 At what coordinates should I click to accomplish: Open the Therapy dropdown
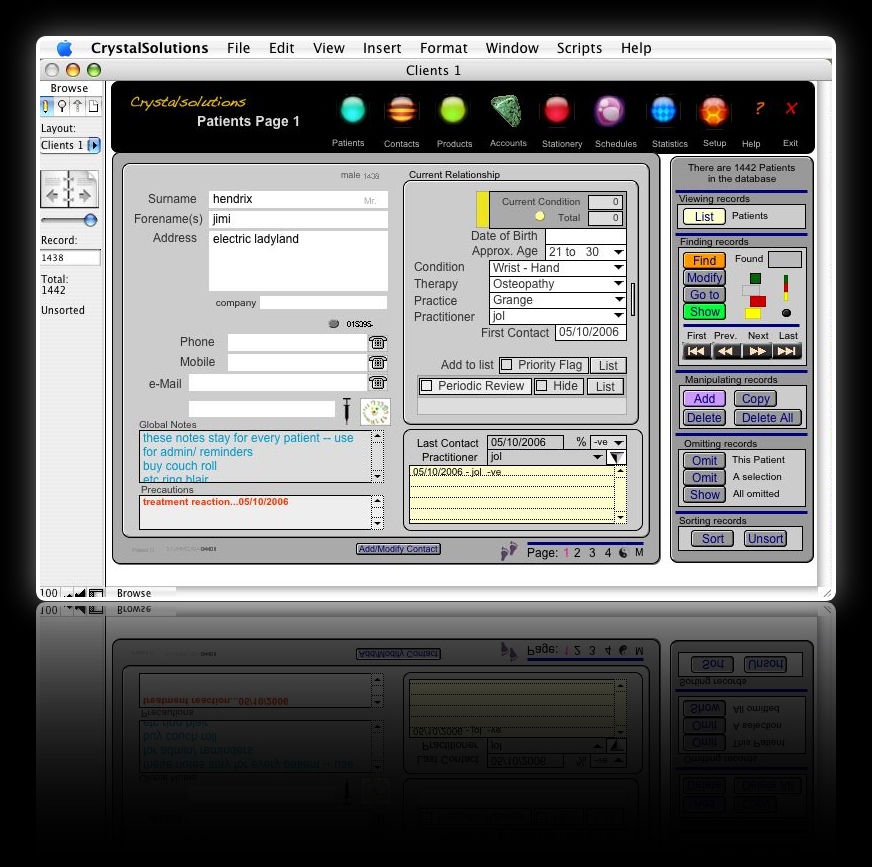618,284
